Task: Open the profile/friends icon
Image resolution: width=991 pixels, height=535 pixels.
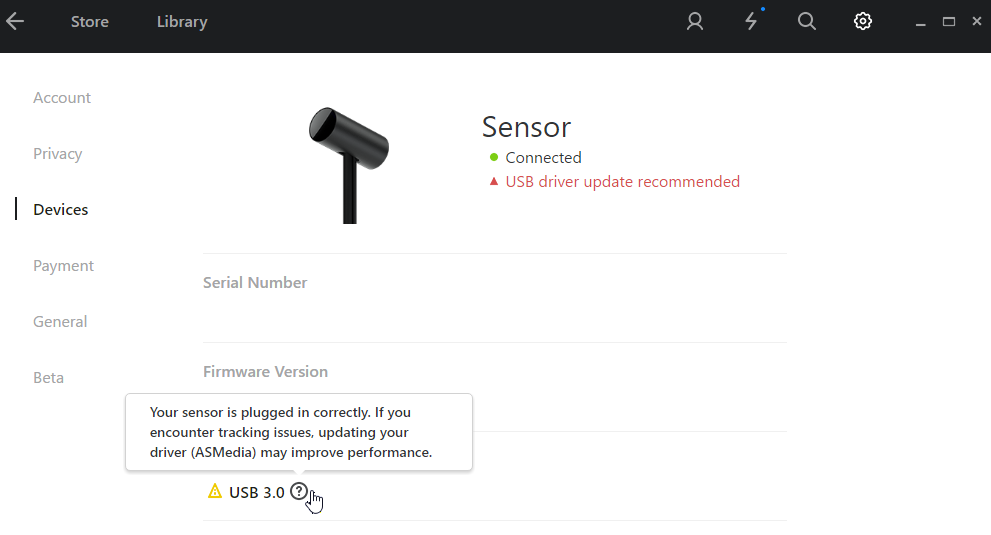Action: point(695,22)
